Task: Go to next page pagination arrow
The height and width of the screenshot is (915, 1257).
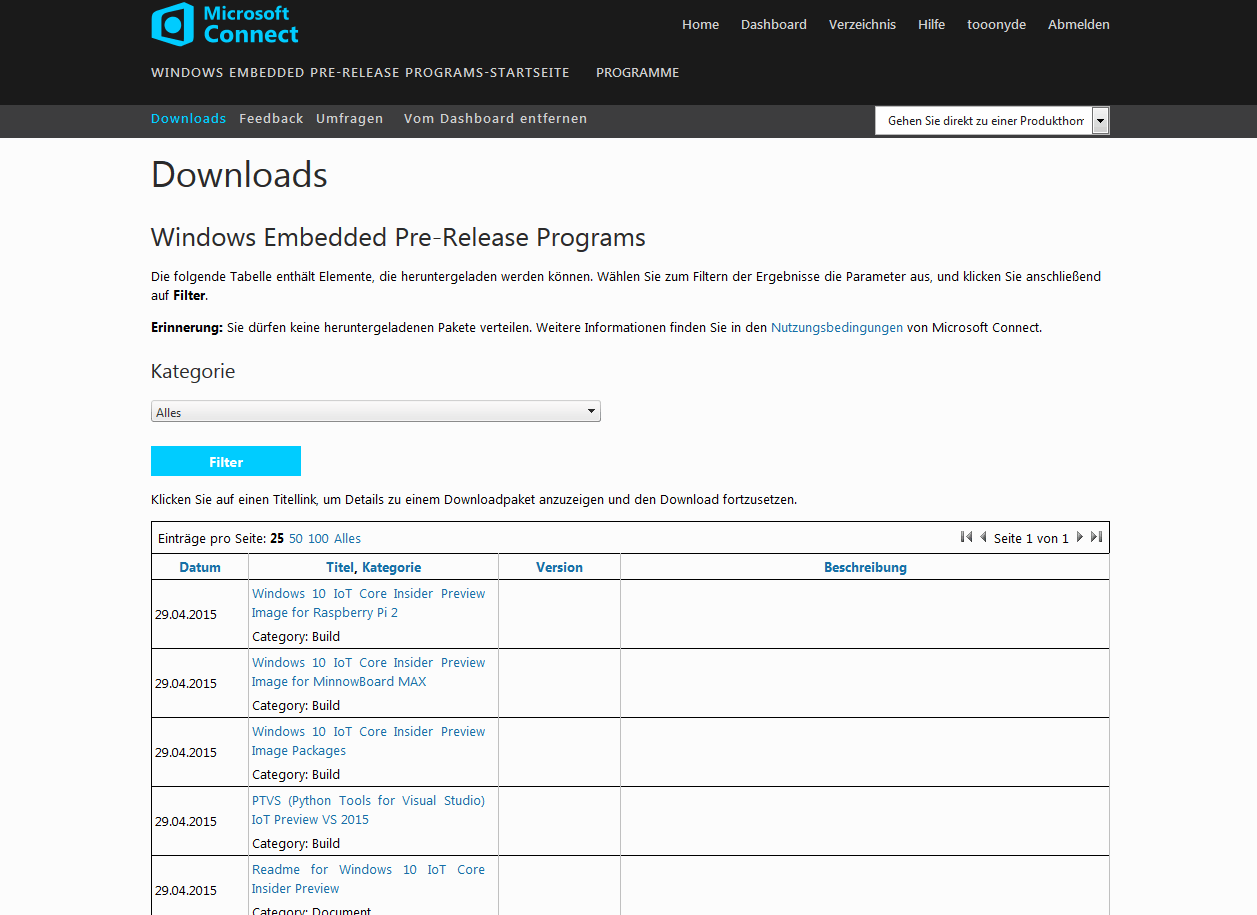Action: [x=1080, y=537]
